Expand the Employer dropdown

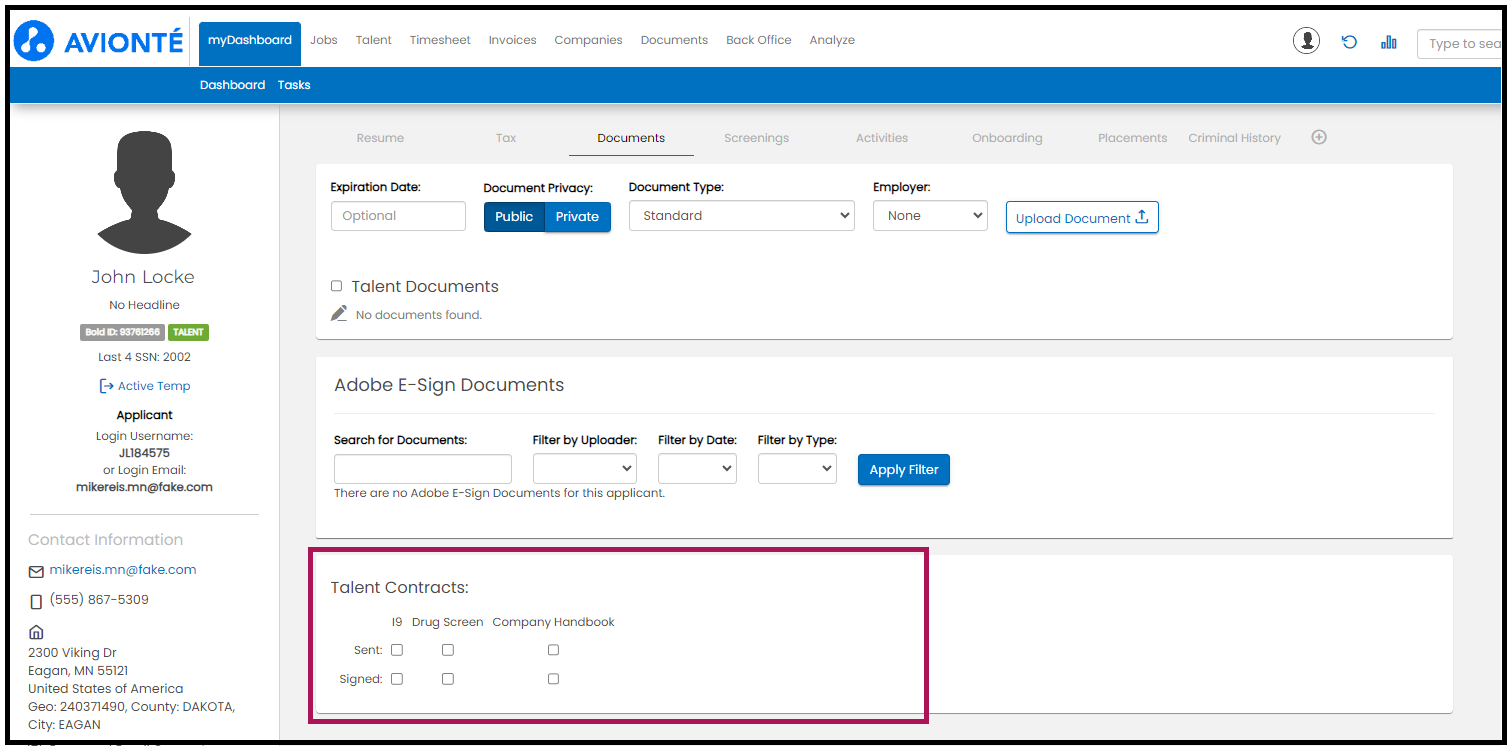click(929, 216)
